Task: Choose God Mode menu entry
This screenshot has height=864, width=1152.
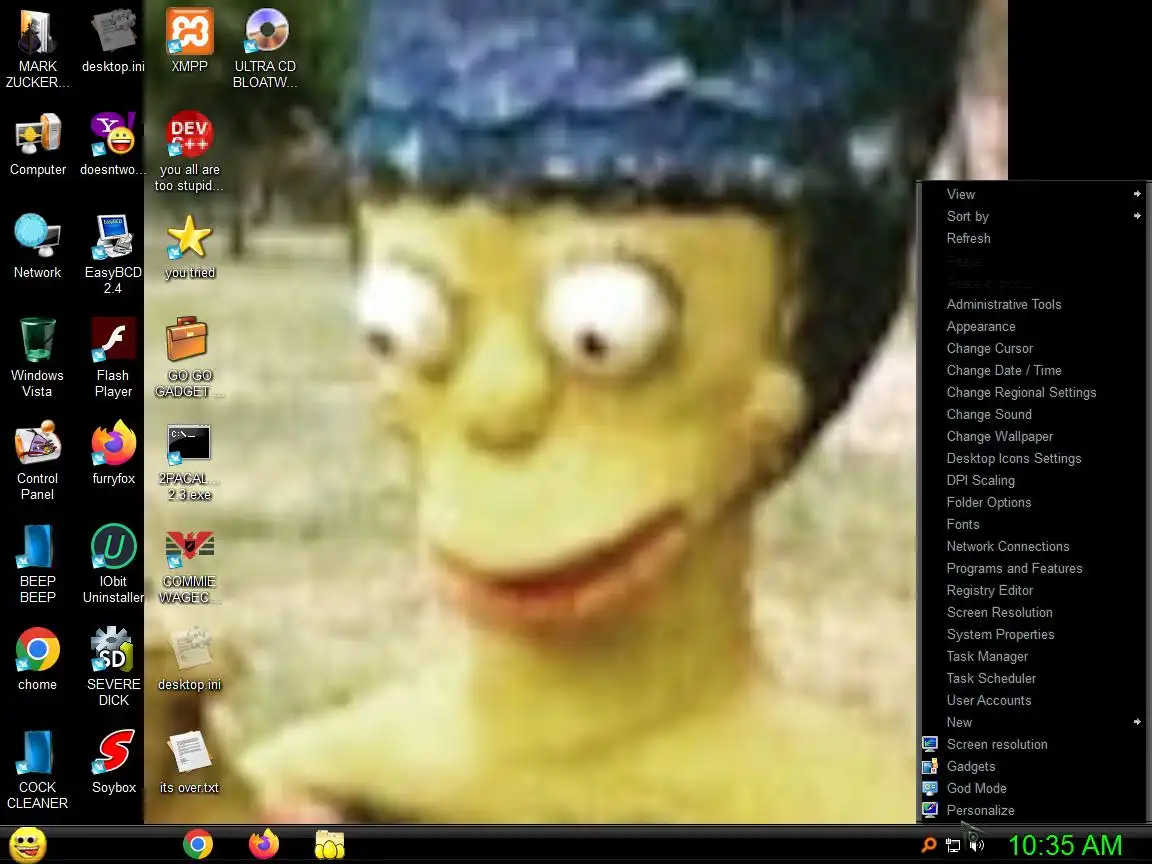Action: (x=1034, y=788)
